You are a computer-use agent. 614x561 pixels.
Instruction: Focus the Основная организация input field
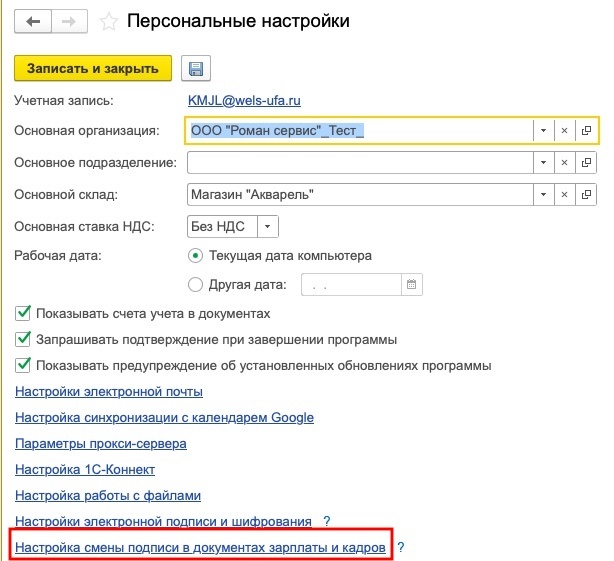(x=360, y=130)
